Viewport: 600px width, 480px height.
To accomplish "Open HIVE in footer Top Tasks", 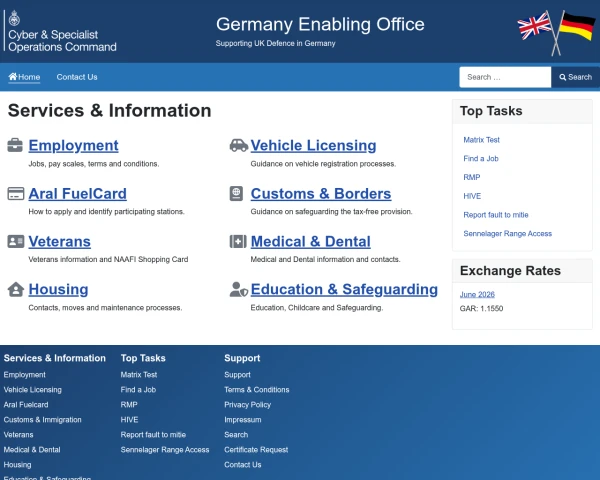I will [x=129, y=420].
